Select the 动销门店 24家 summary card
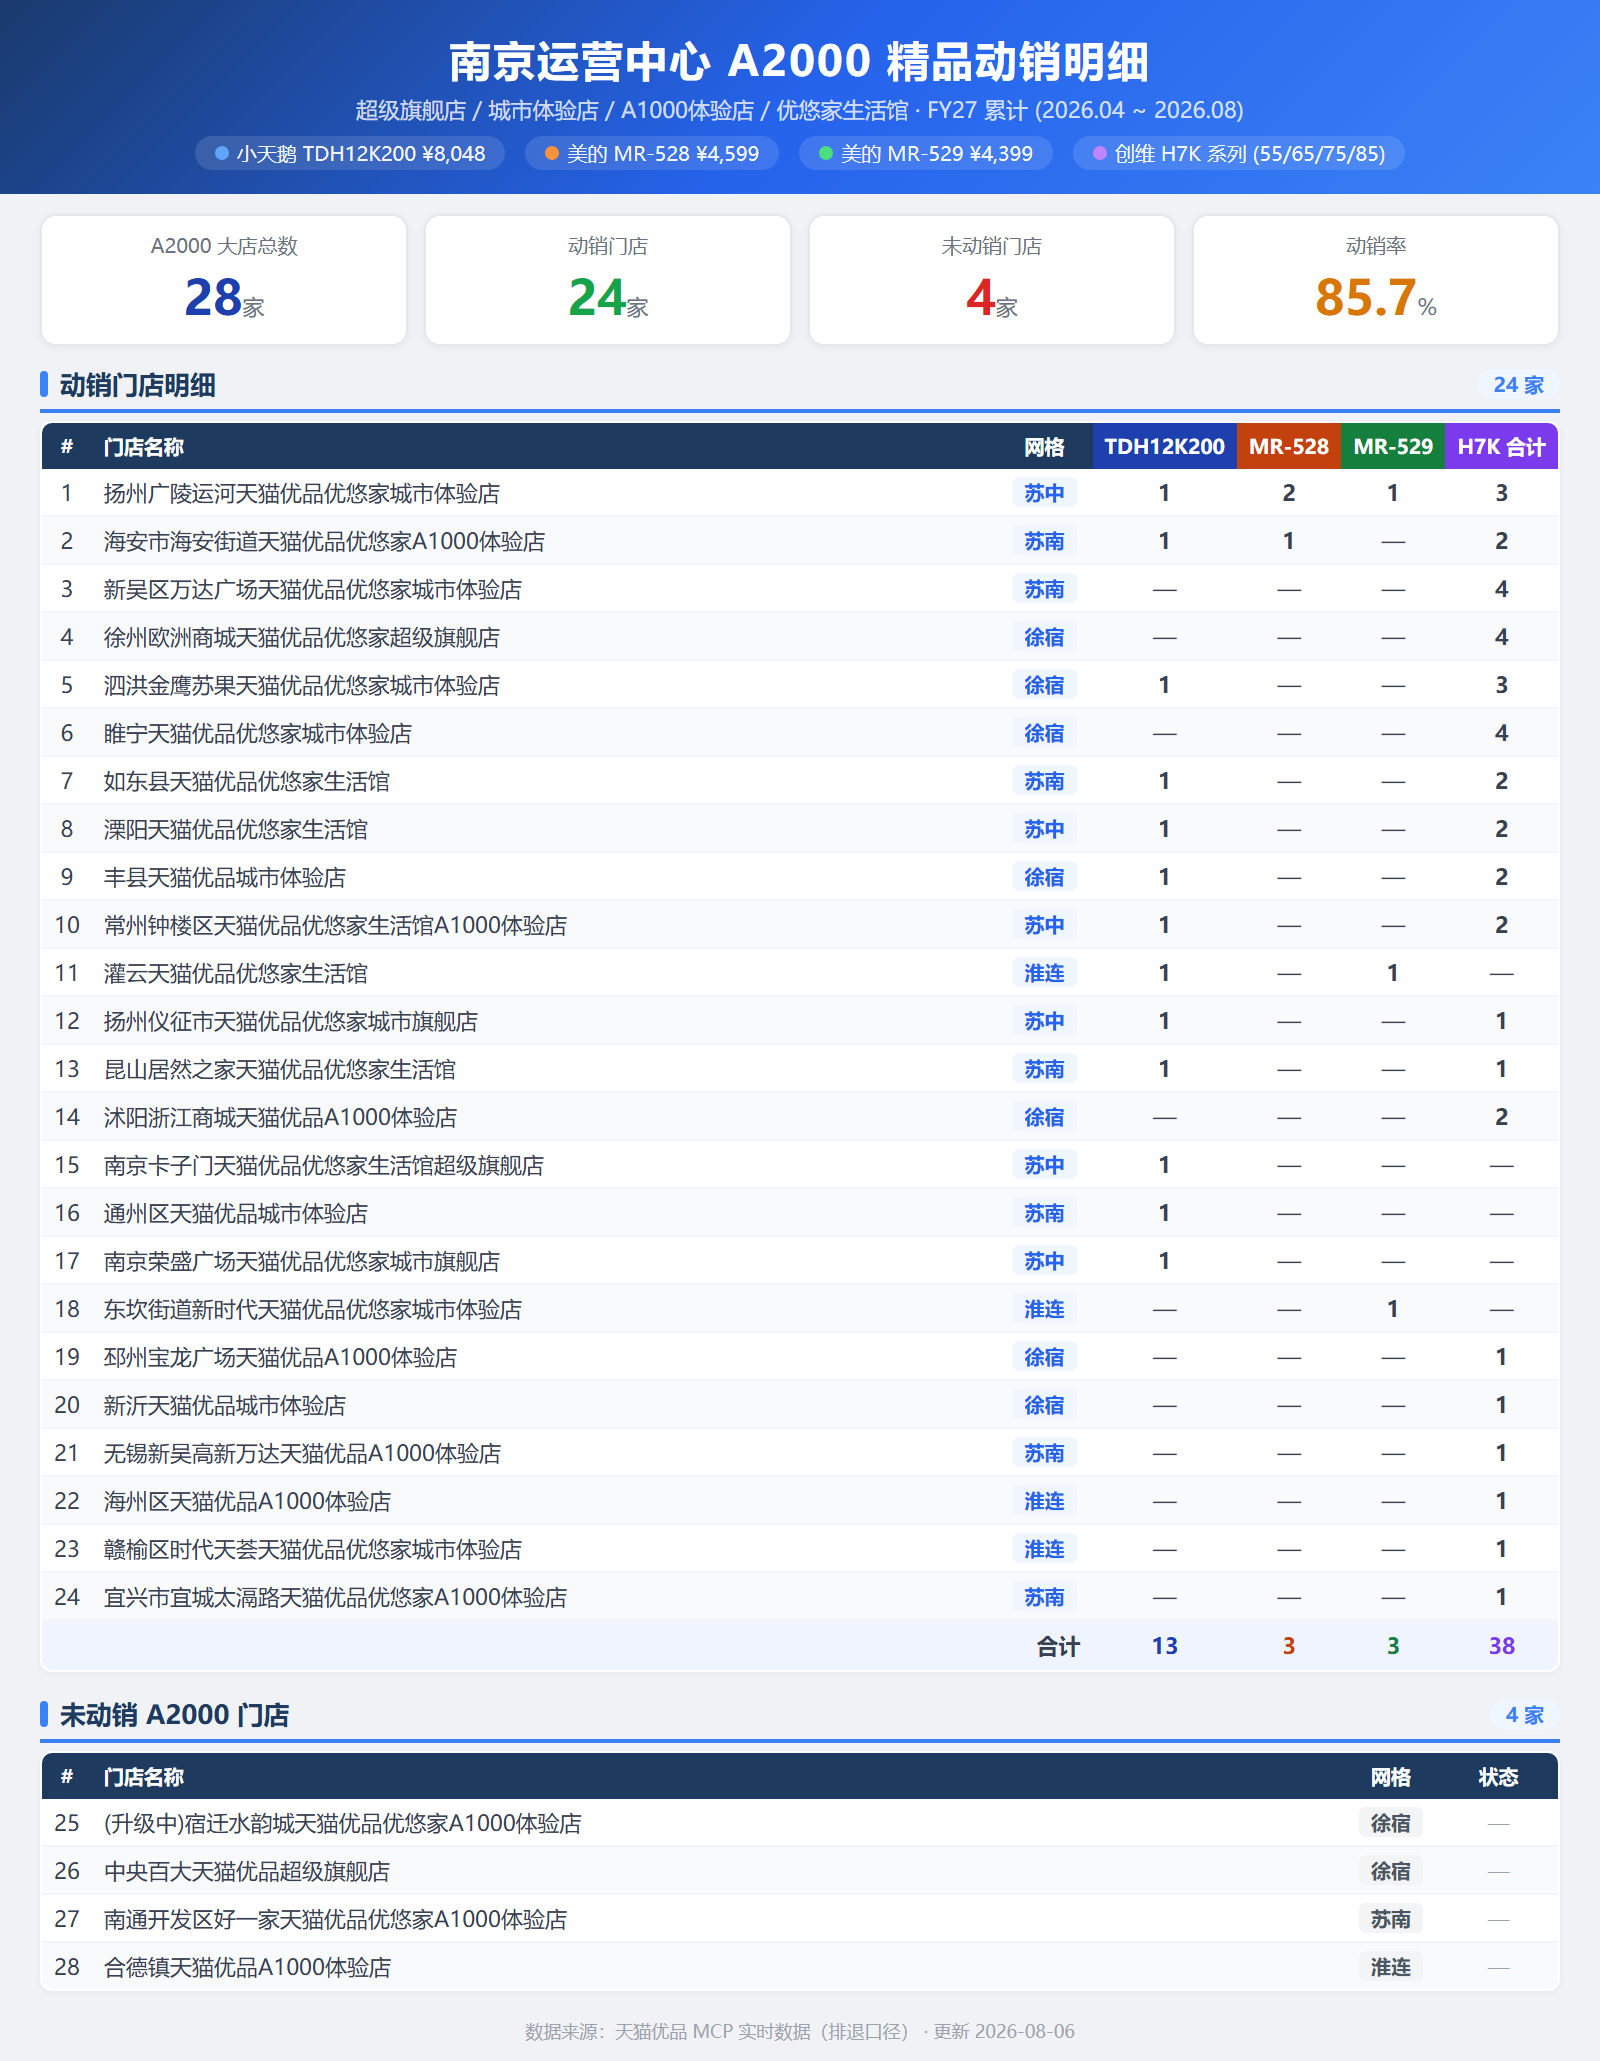1600x2061 pixels. 608,280
